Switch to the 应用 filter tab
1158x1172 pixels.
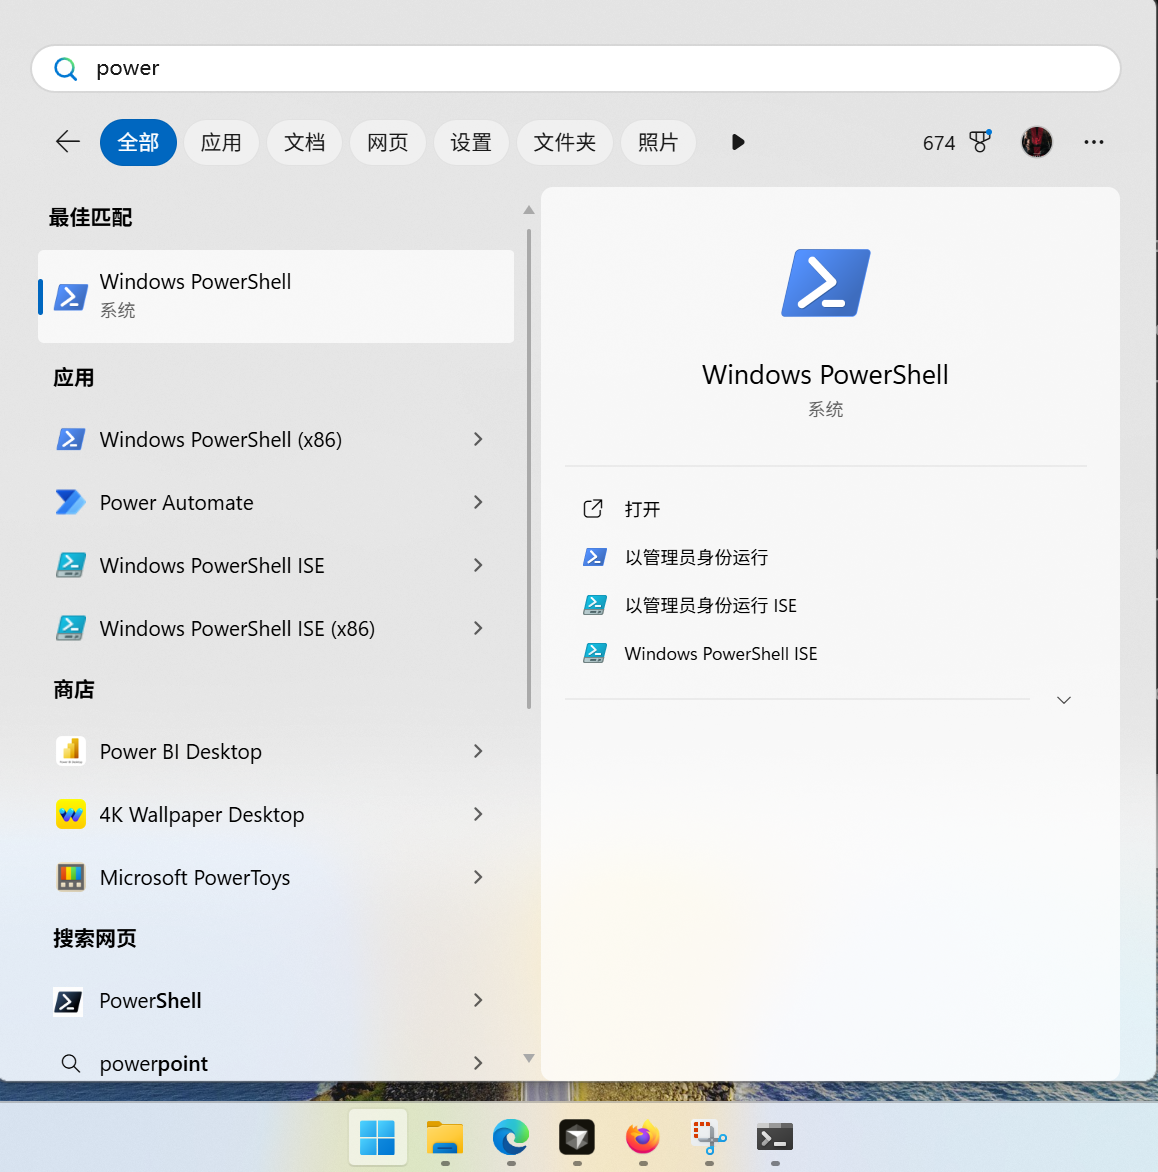tap(221, 142)
